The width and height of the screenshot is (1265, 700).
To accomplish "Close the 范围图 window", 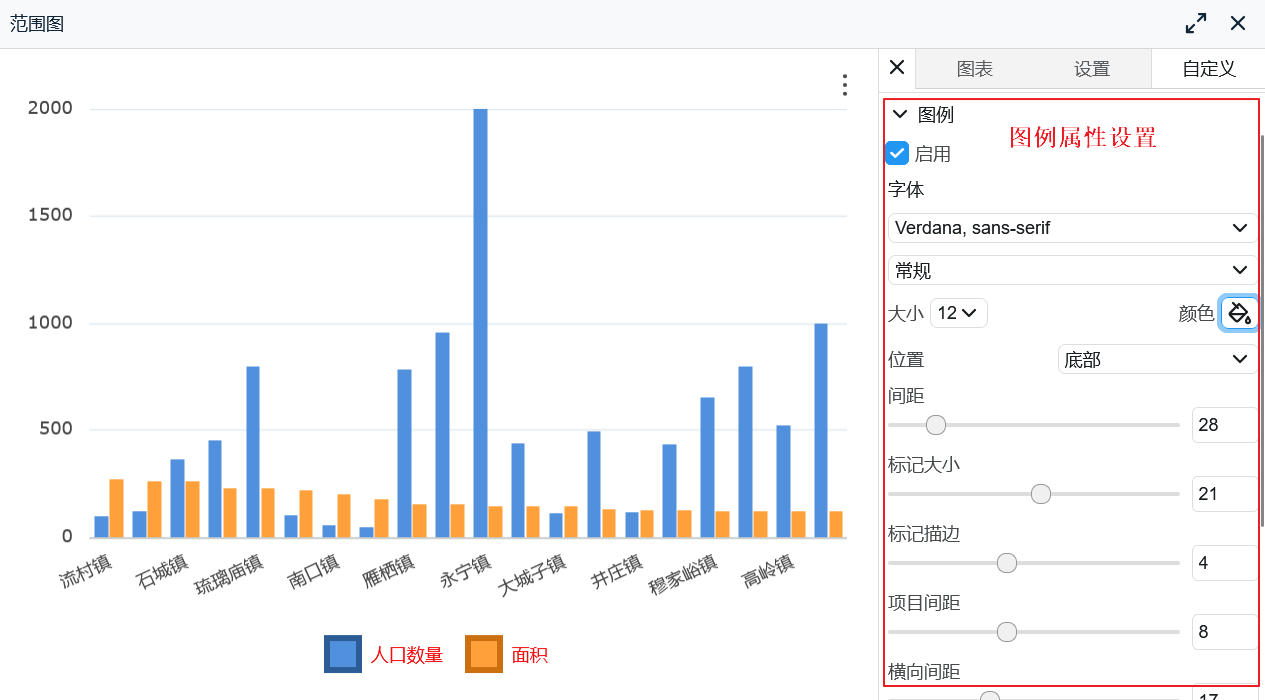I will 1238,23.
